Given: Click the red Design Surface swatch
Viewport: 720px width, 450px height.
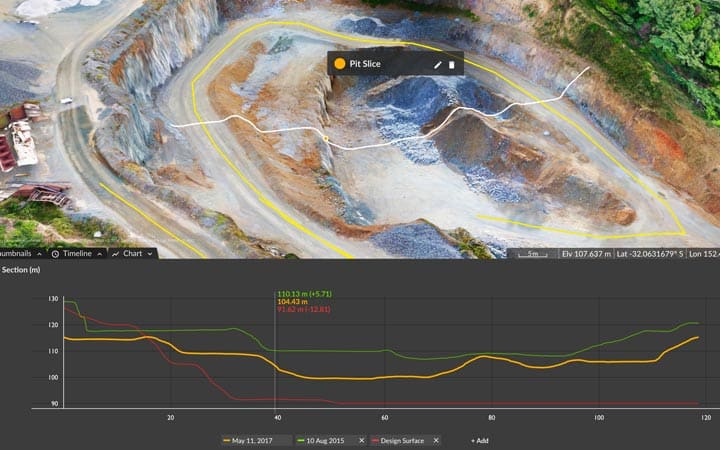Looking at the screenshot, I should click(375, 441).
